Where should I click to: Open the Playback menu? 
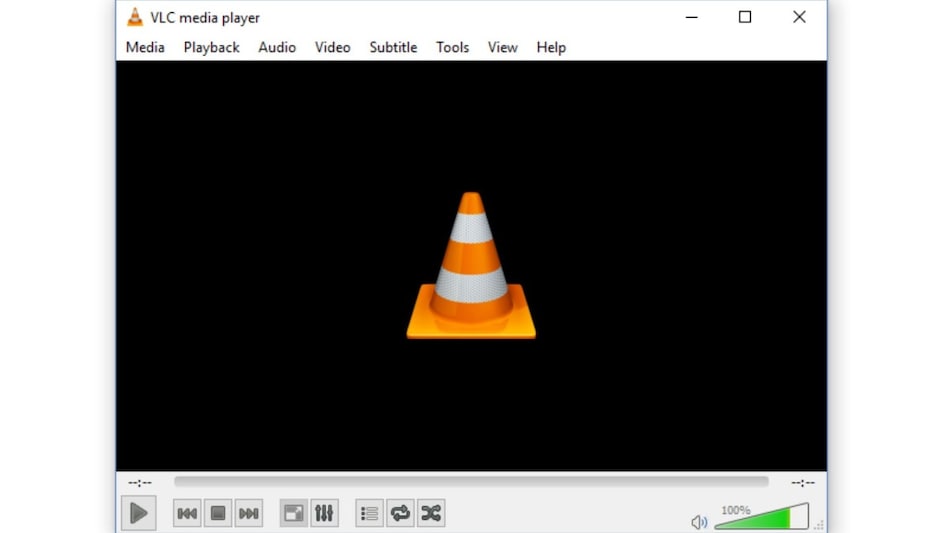click(212, 47)
